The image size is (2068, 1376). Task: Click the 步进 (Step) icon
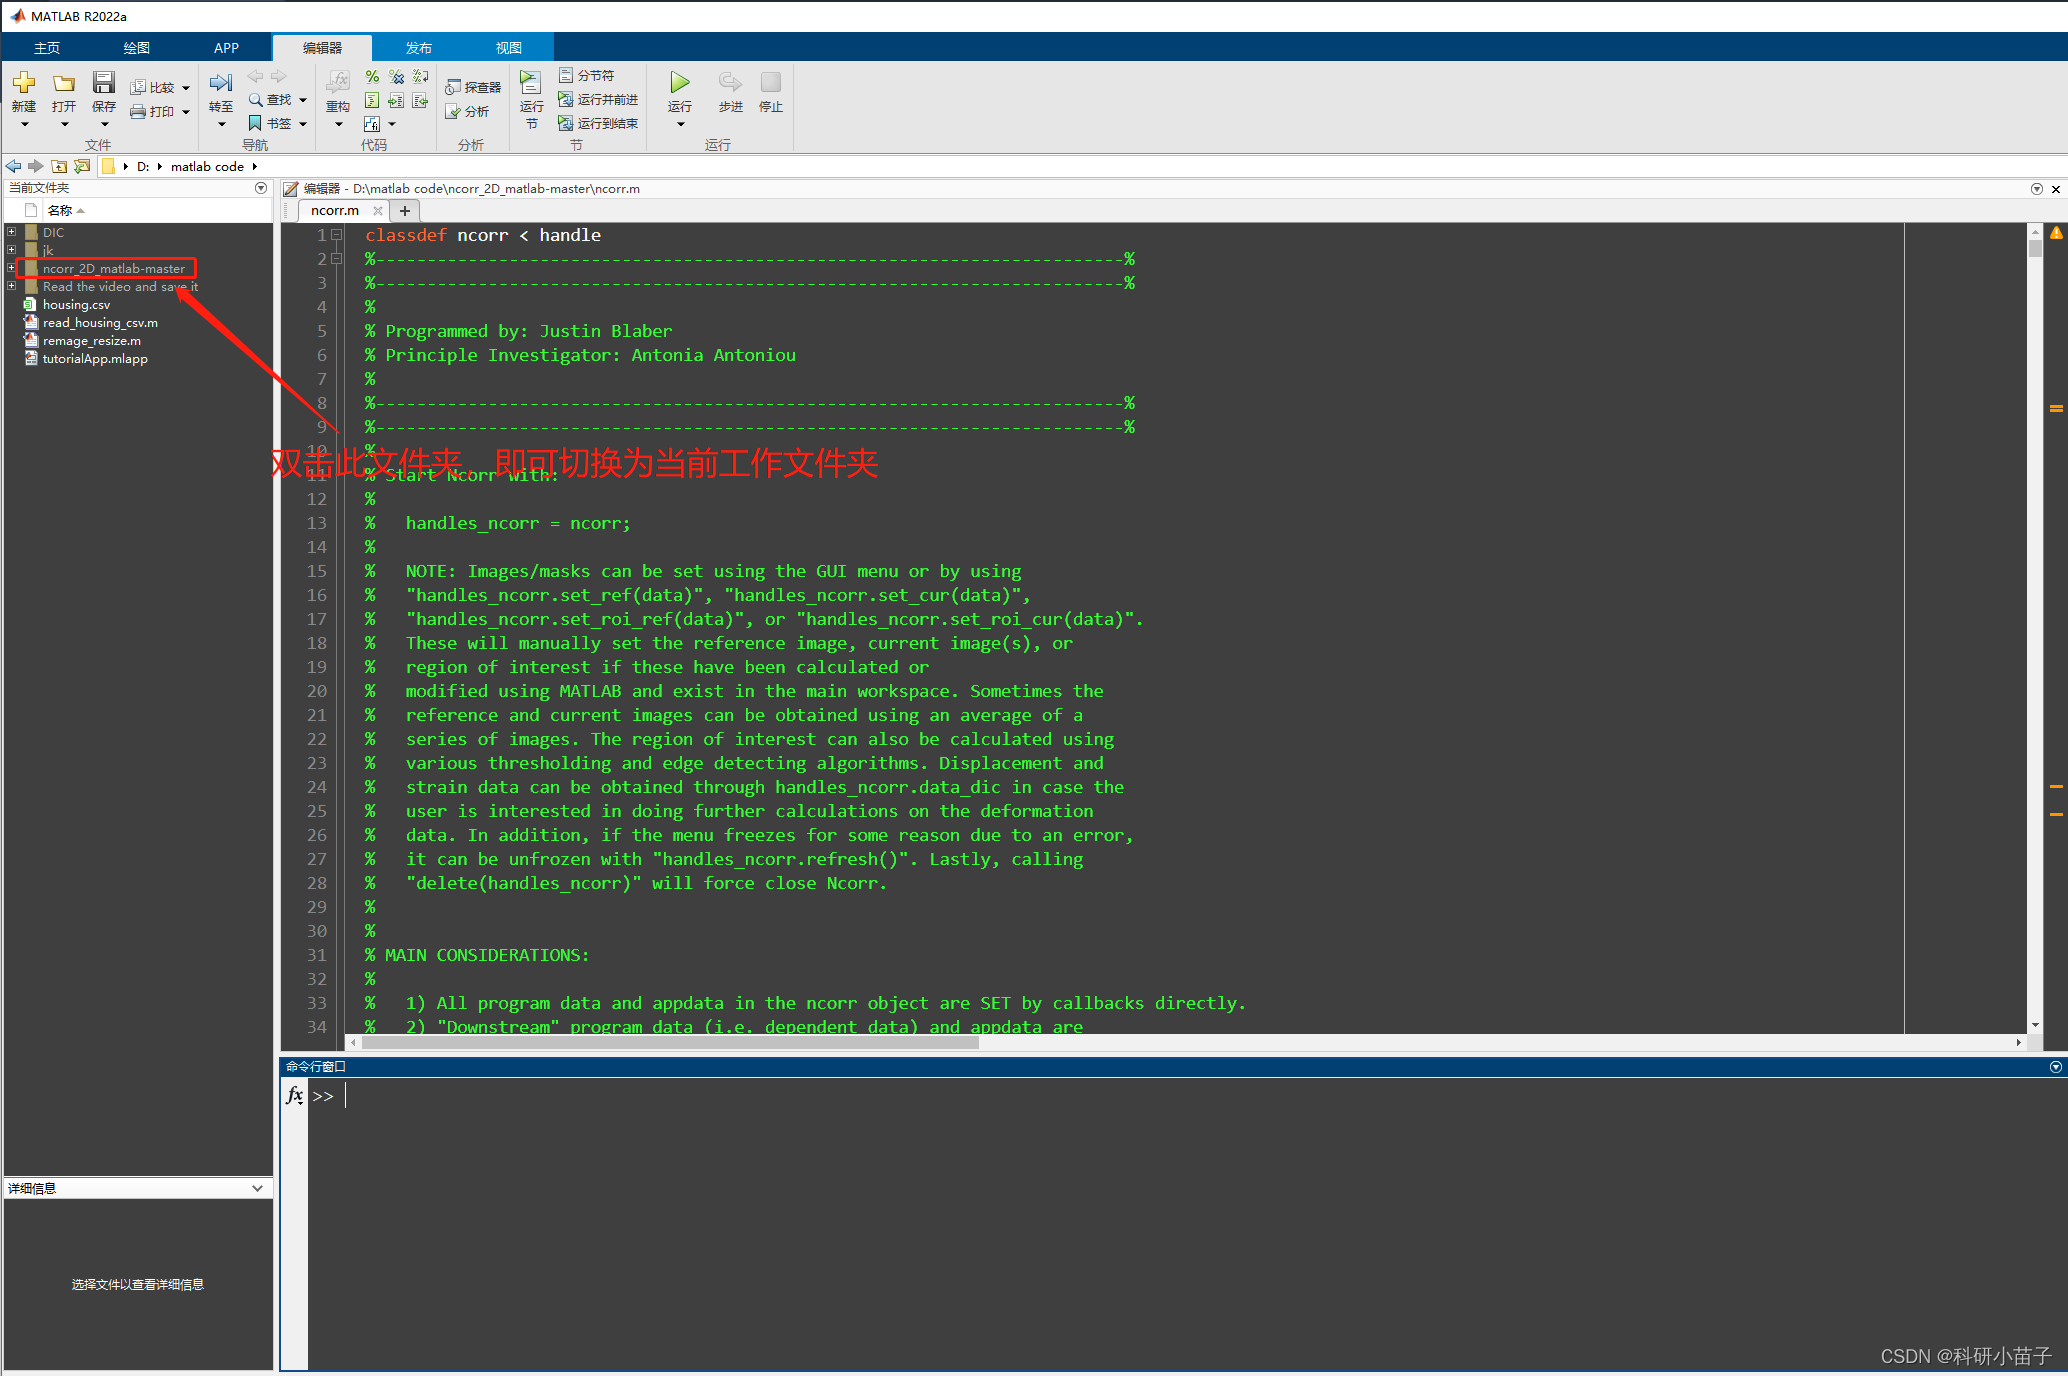[x=731, y=82]
